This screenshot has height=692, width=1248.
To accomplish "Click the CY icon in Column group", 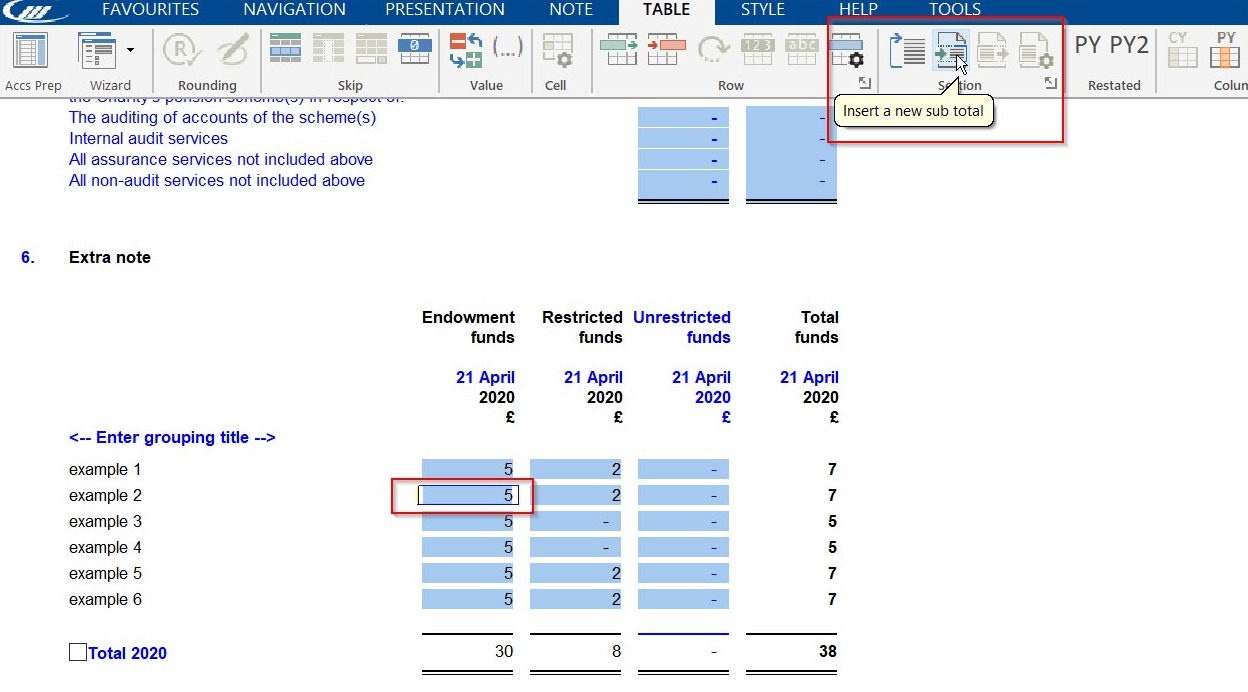I will [x=1183, y=48].
